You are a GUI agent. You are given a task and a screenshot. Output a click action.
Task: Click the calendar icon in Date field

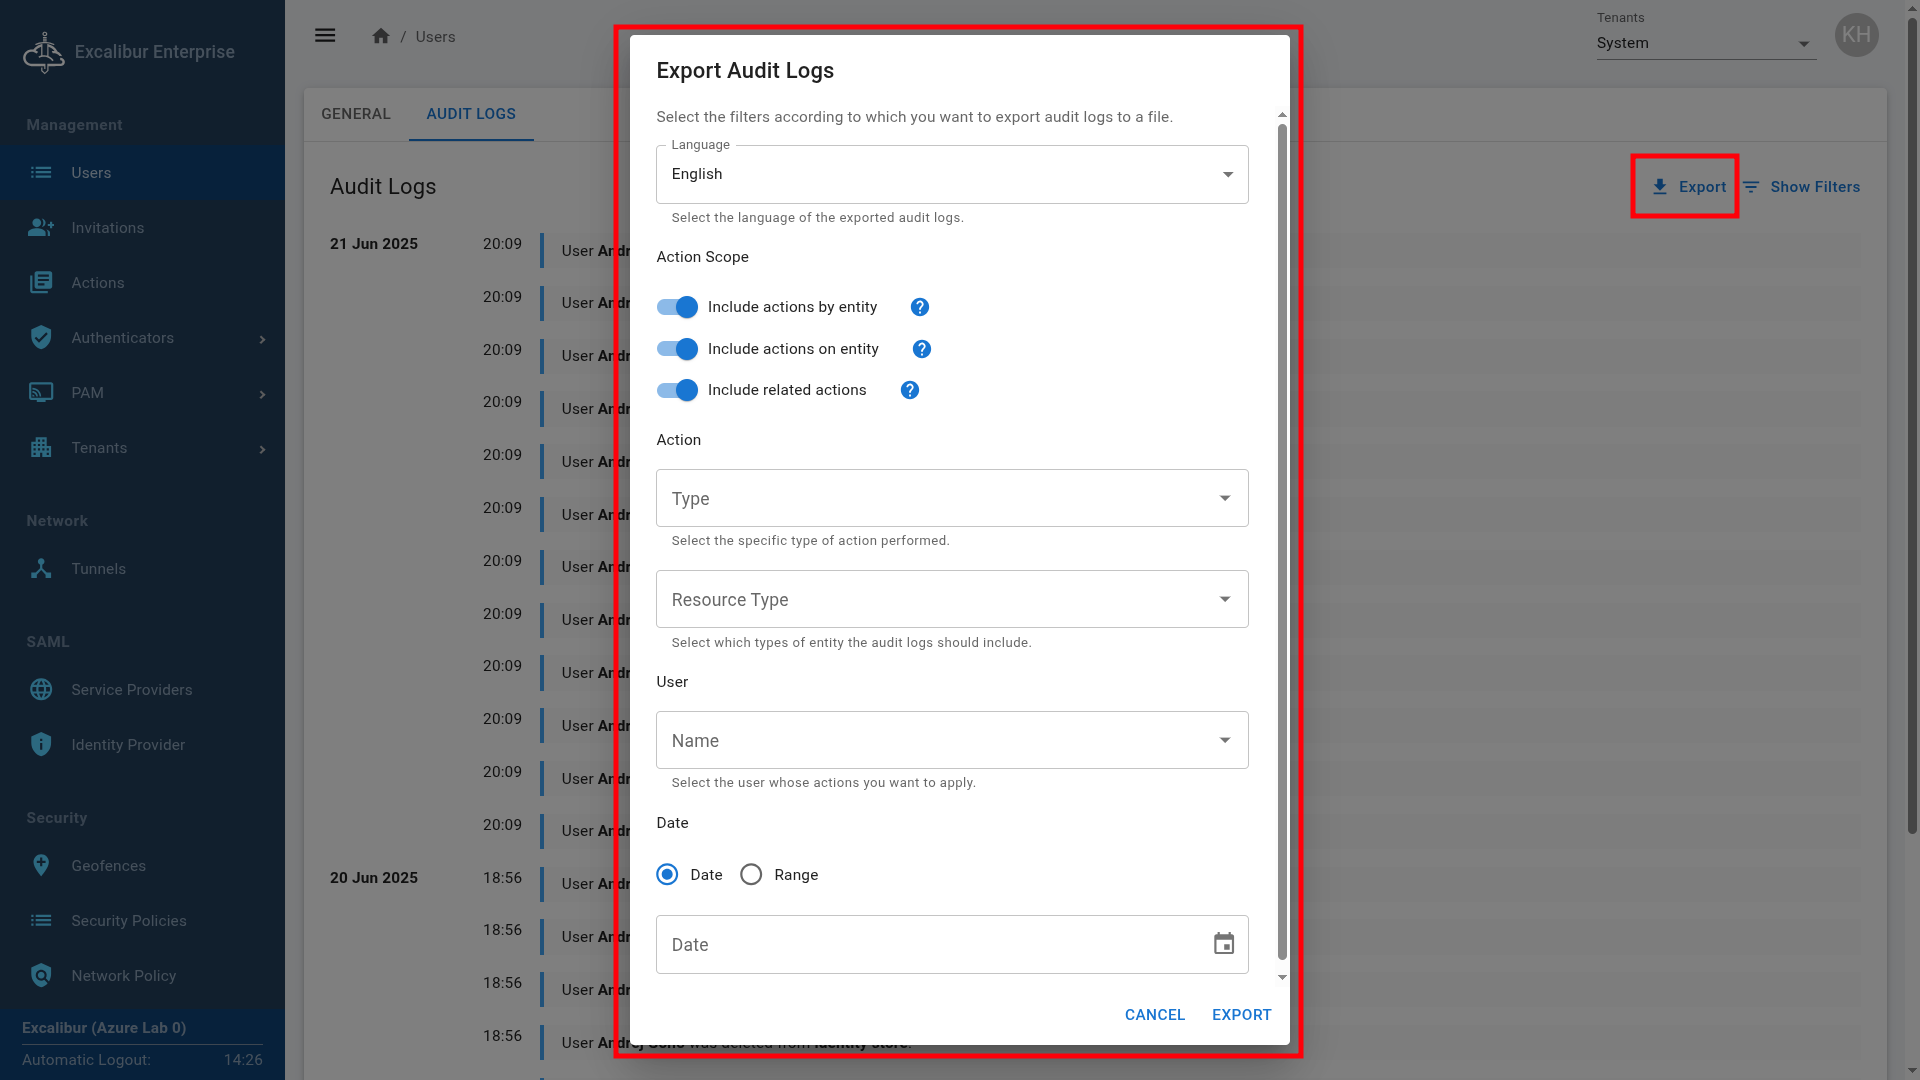coord(1224,944)
